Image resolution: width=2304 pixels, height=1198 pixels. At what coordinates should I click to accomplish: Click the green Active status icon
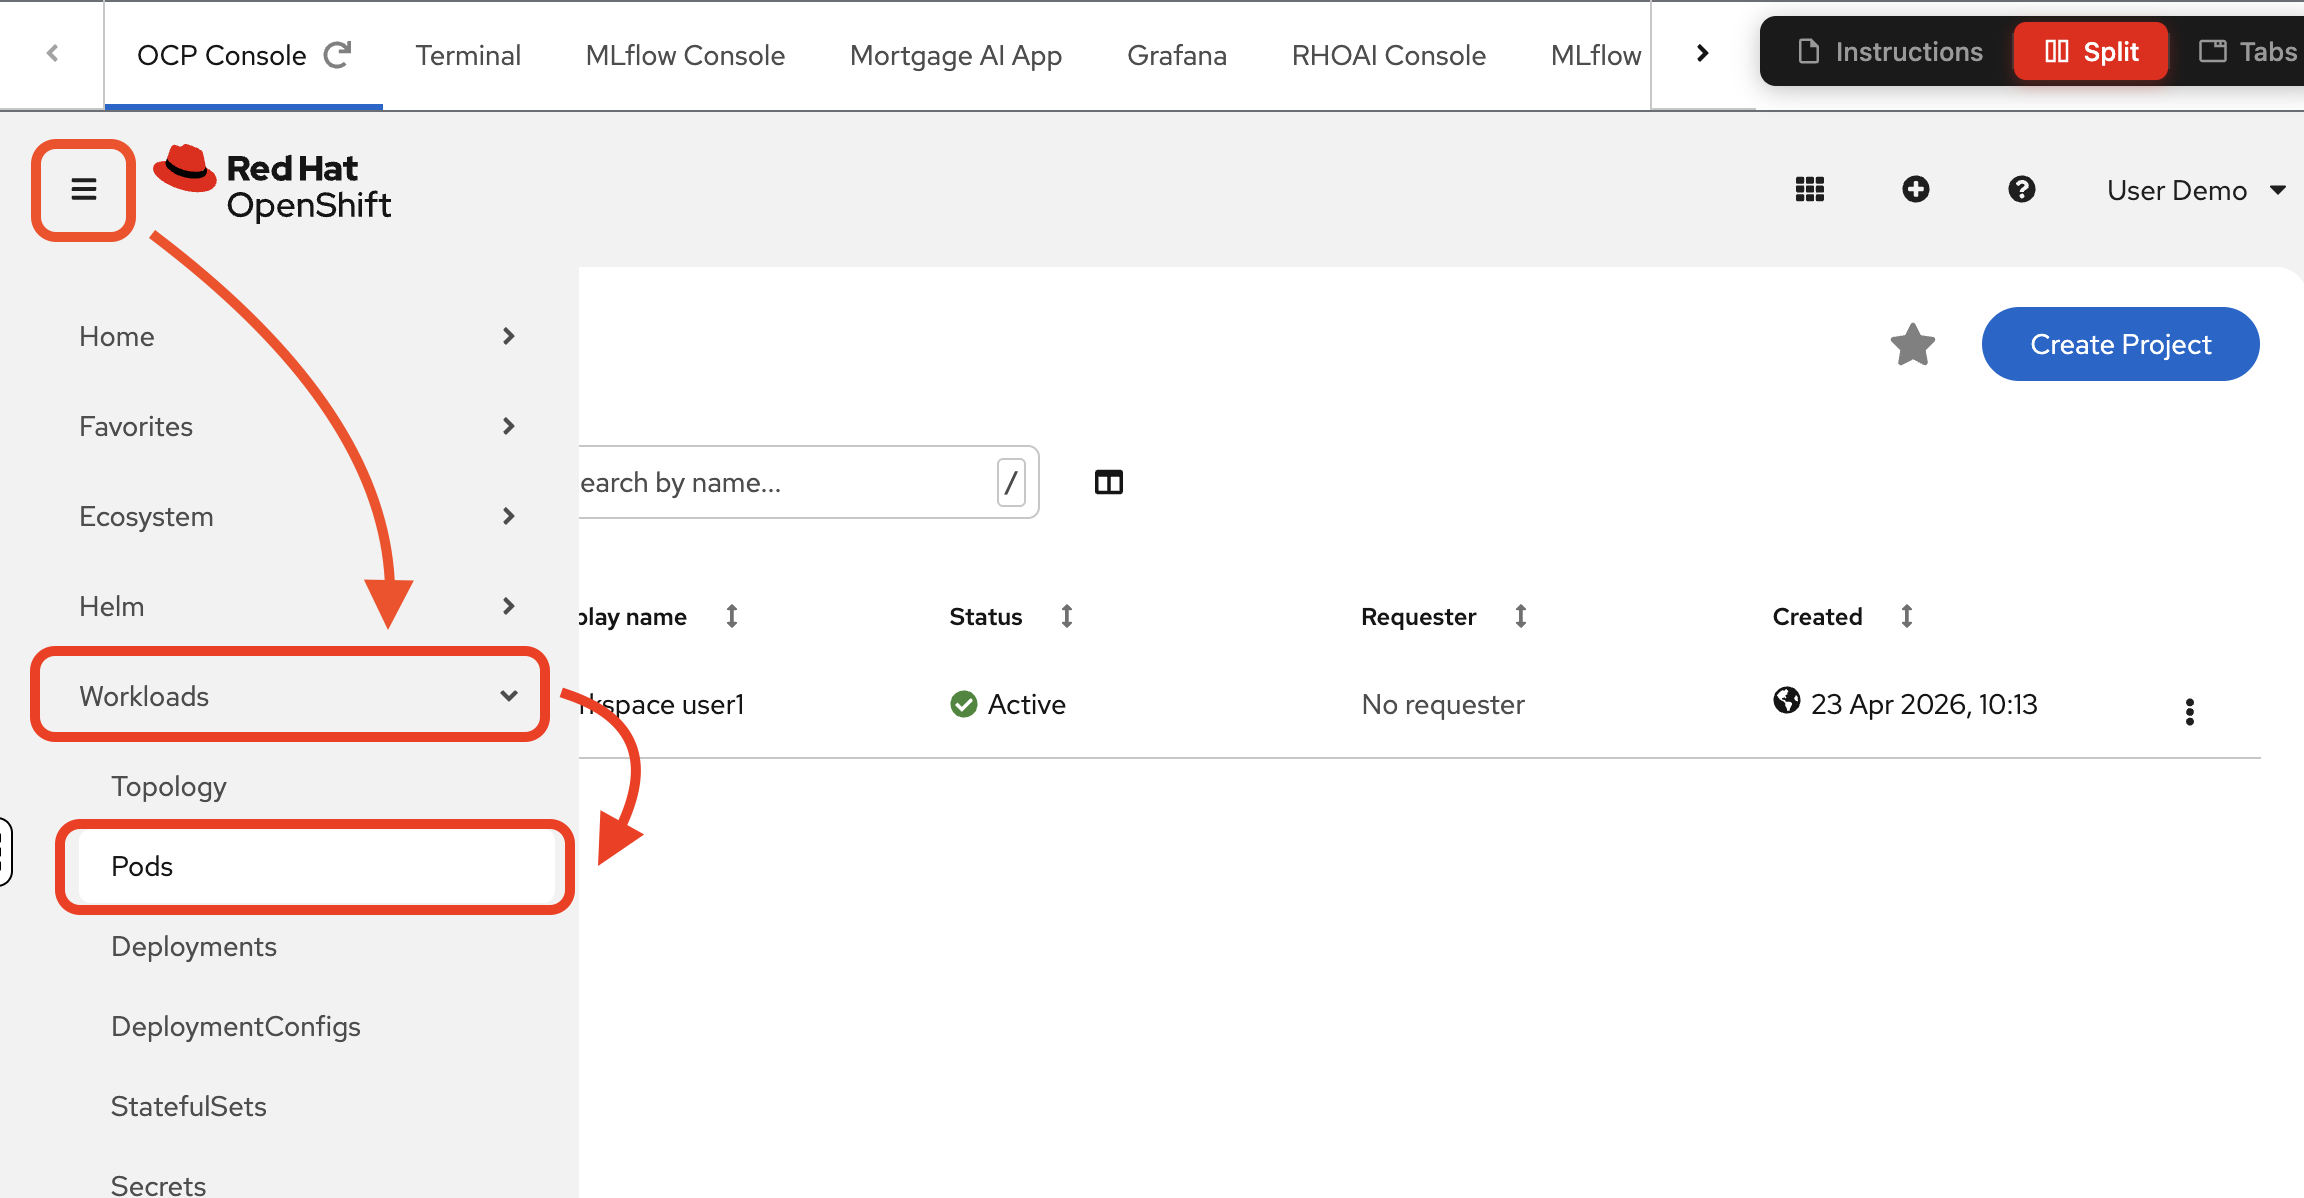coord(964,705)
